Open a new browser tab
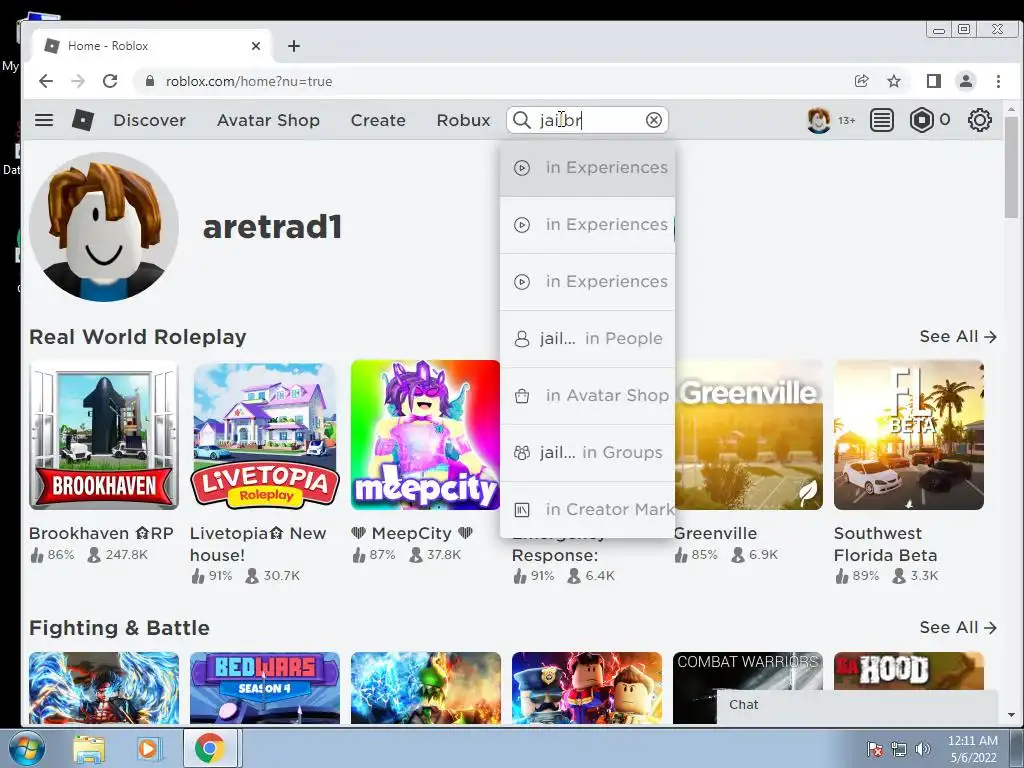Screen dimensions: 1024x768 click(294, 46)
